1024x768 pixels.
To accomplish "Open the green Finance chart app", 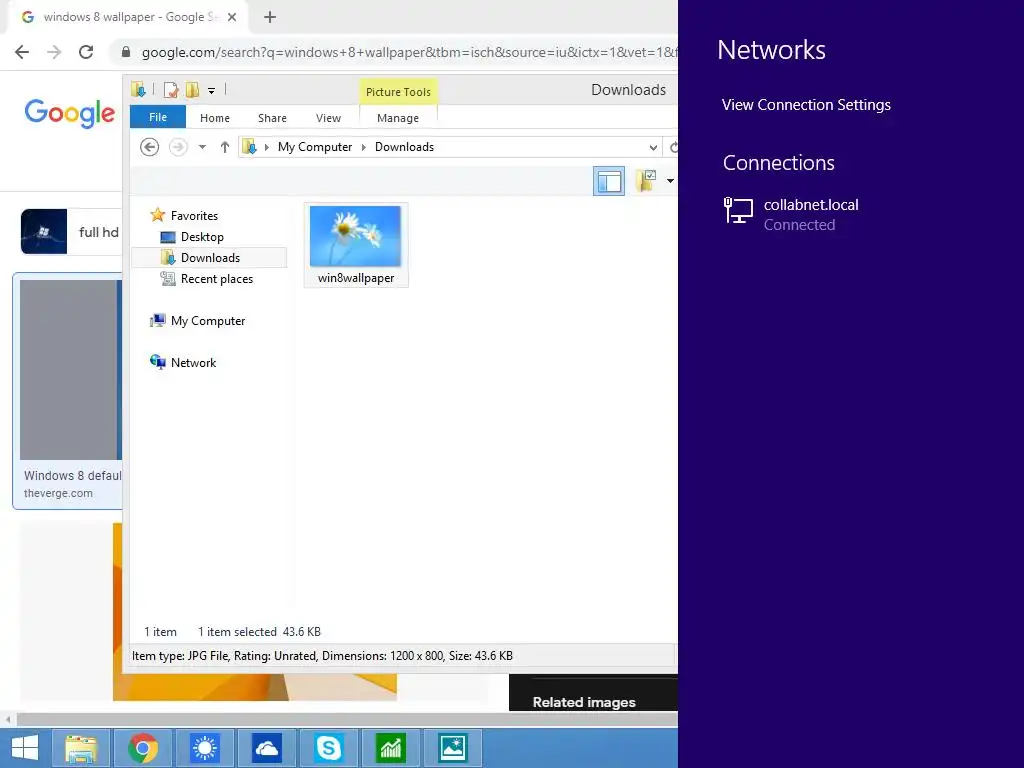I will pos(391,748).
